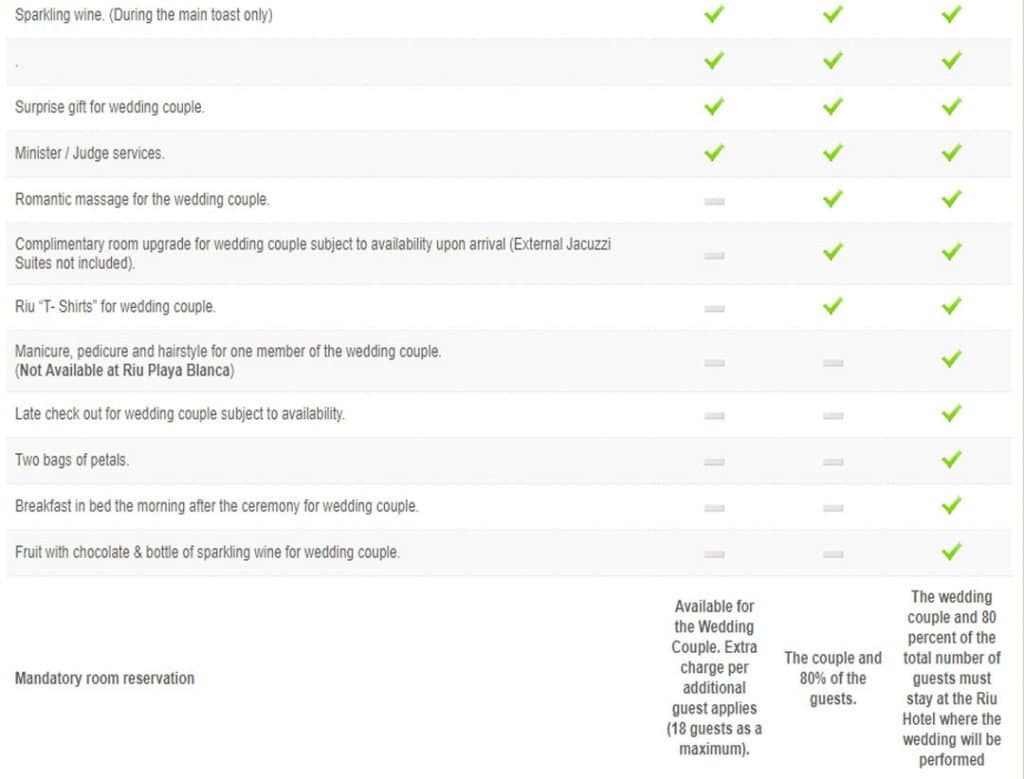Viewport: 1024px width, 779px height.
Task: Click the first column dash for Breakfast in bed
Action: click(x=714, y=507)
